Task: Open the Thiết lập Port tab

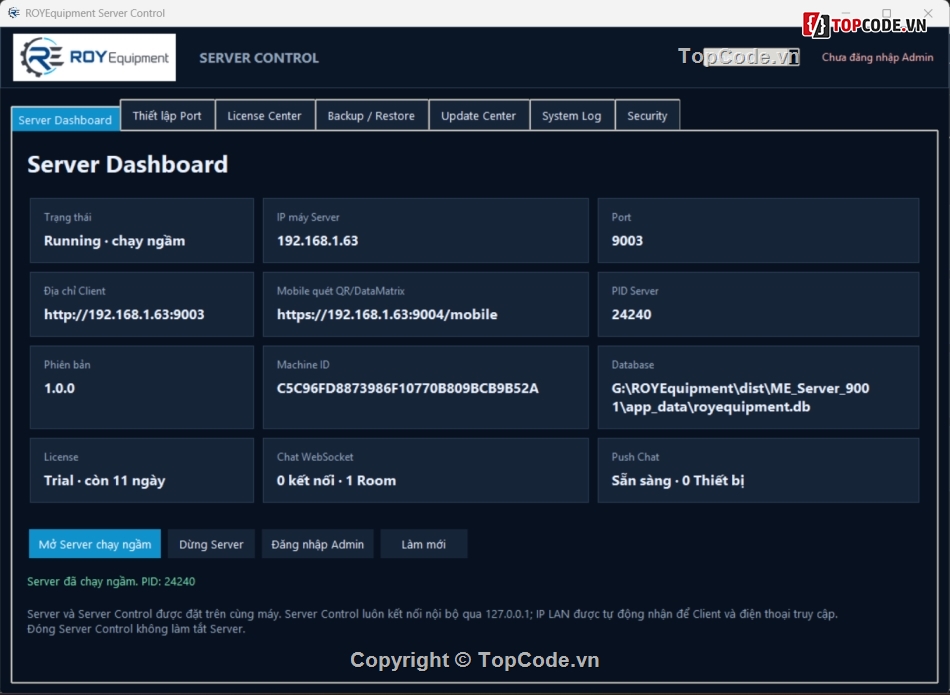Action: (167, 115)
